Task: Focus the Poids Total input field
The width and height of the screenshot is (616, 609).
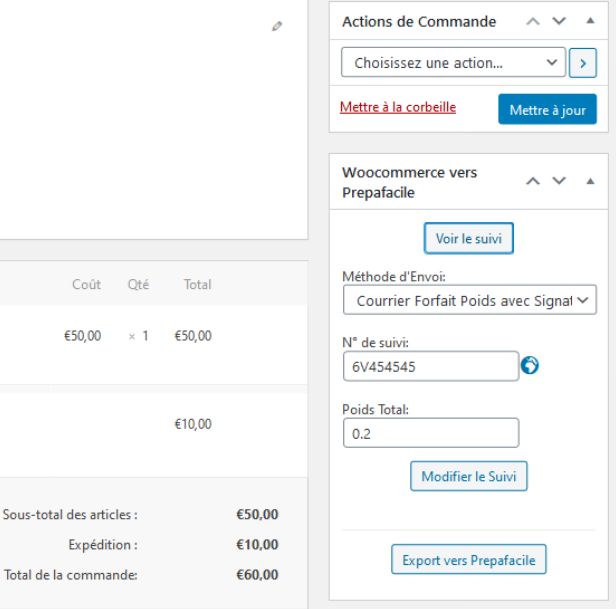Action: point(431,433)
